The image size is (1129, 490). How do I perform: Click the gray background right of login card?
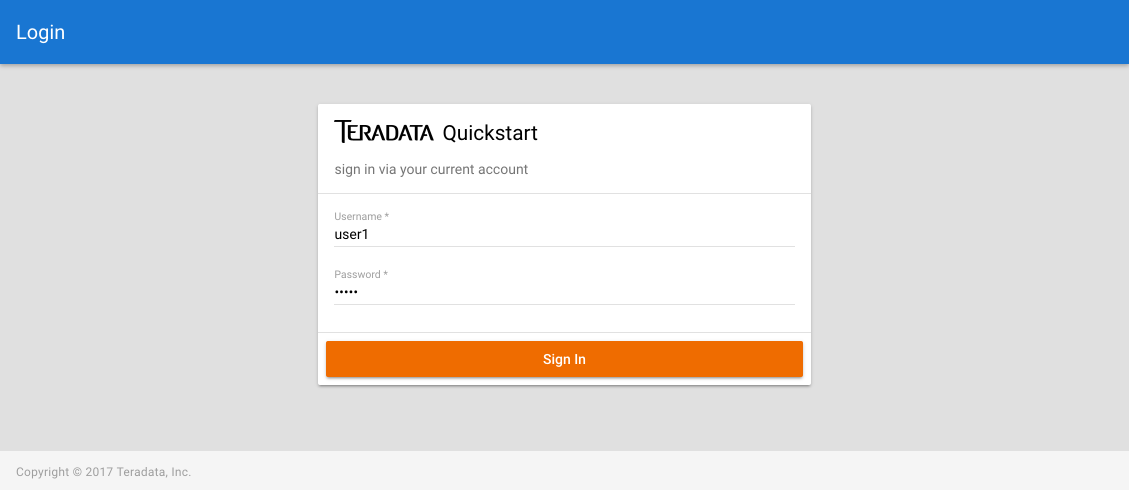970,250
